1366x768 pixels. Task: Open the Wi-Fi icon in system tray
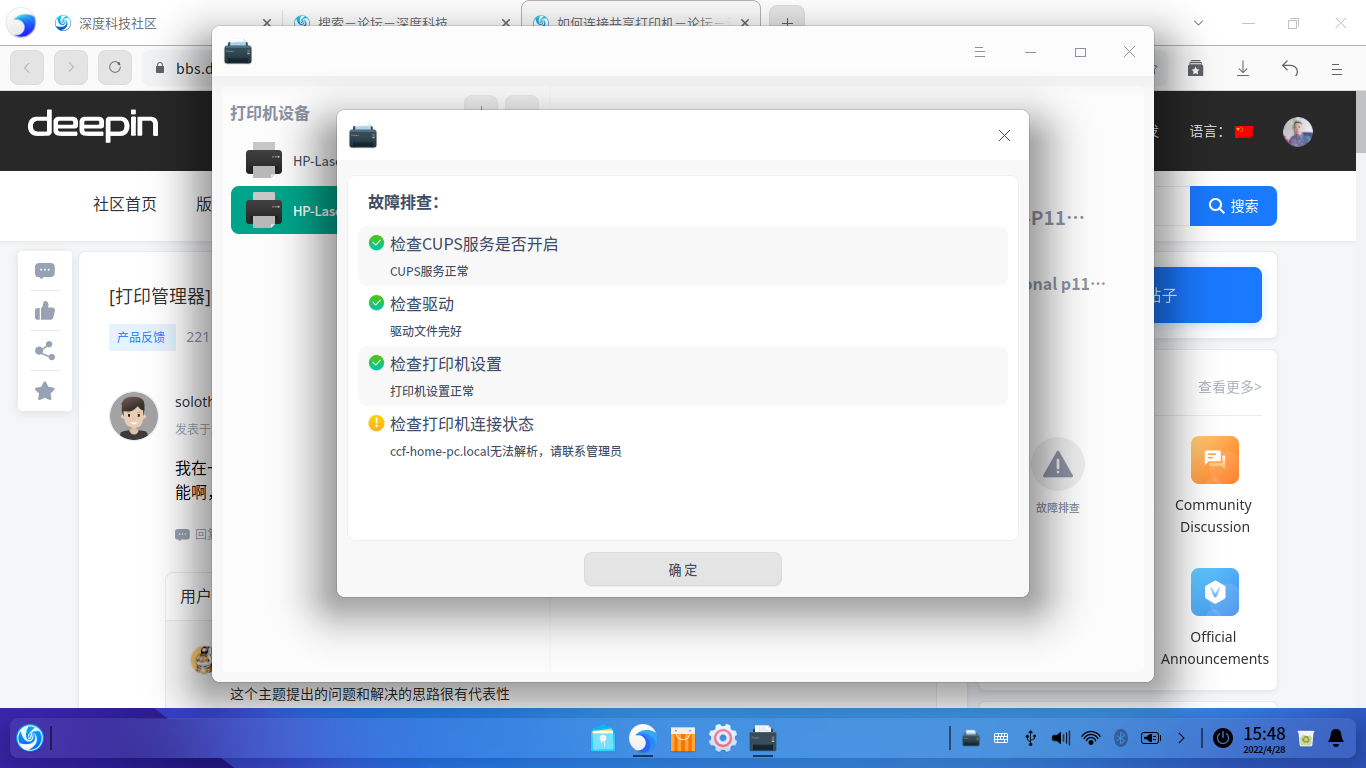1089,738
